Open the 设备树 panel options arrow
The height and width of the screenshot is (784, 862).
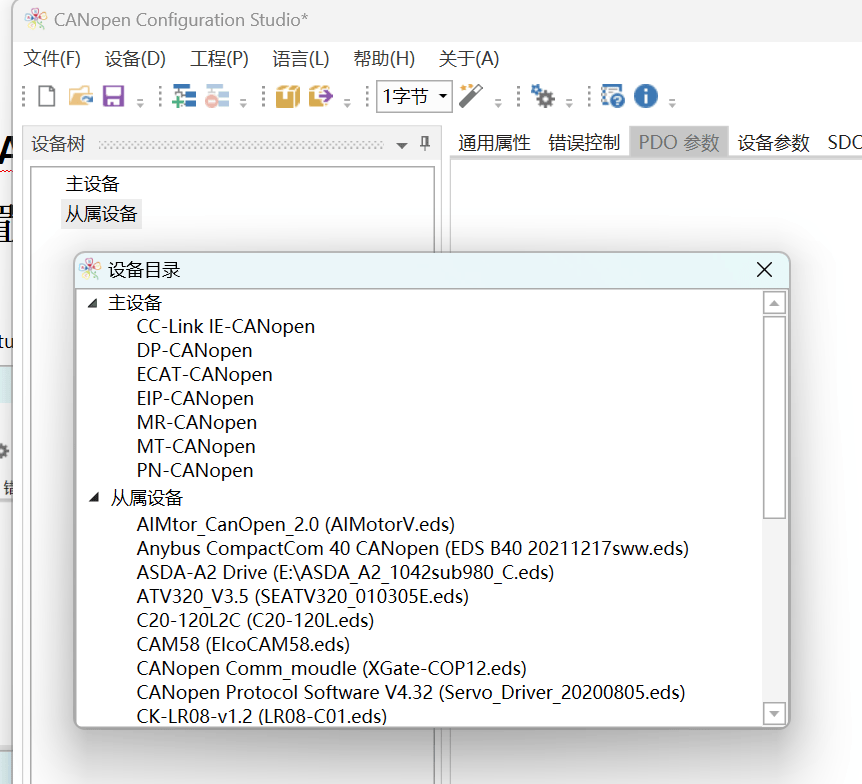402,145
